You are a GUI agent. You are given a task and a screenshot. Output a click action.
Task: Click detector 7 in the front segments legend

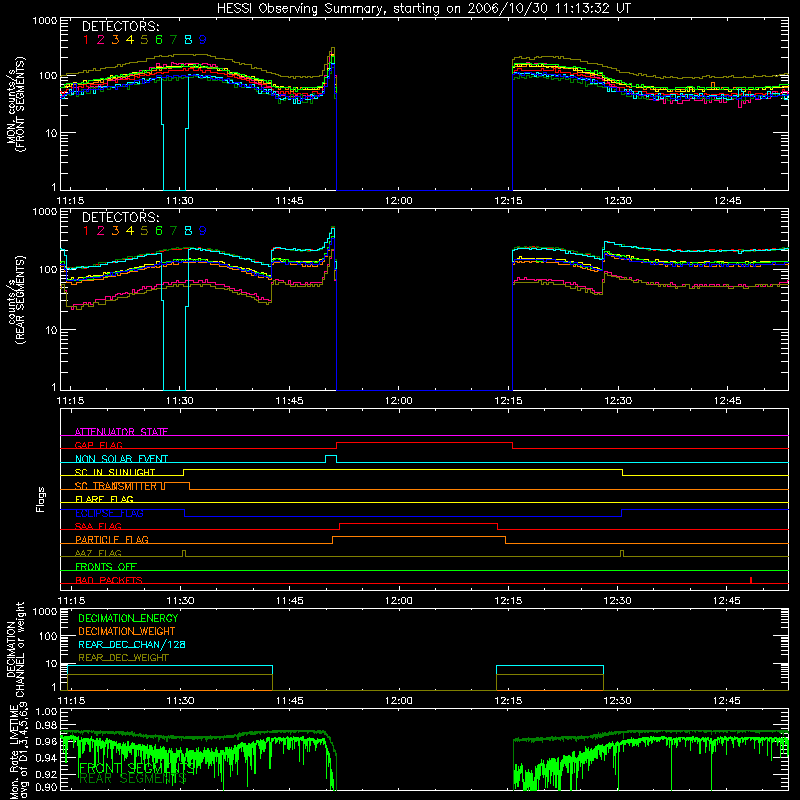pos(173,40)
